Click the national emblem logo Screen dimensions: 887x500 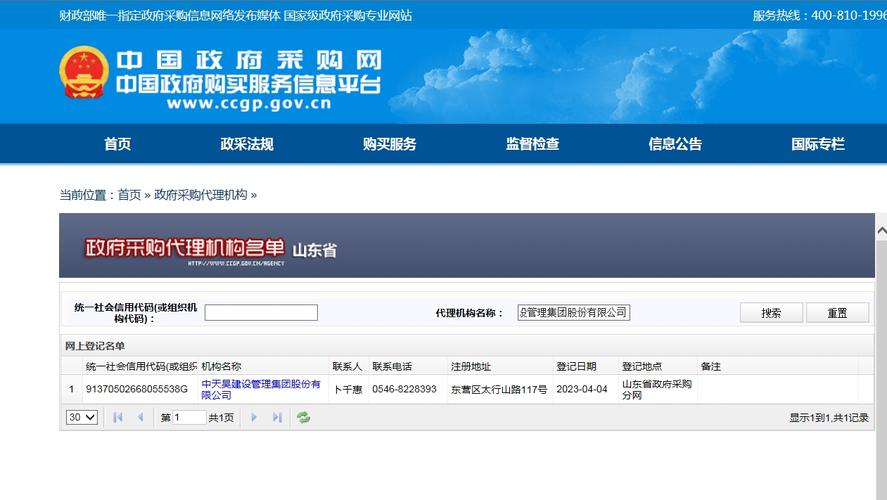pyautogui.click(x=84, y=72)
